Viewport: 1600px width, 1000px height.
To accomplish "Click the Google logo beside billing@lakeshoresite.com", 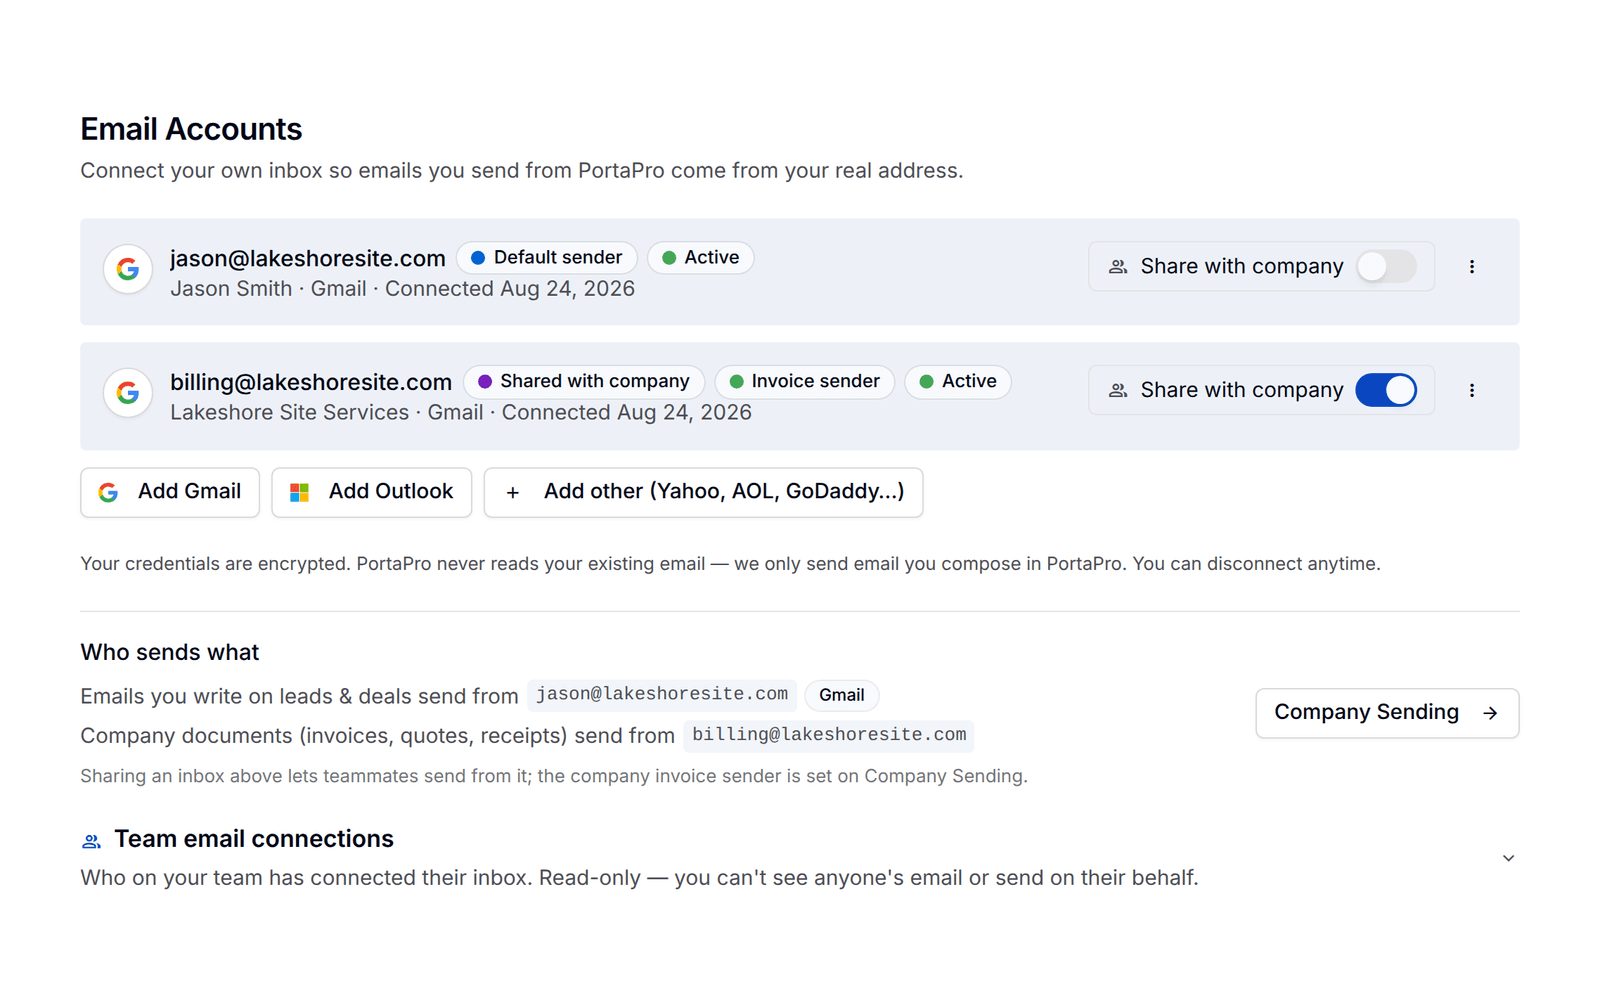I will coord(128,393).
